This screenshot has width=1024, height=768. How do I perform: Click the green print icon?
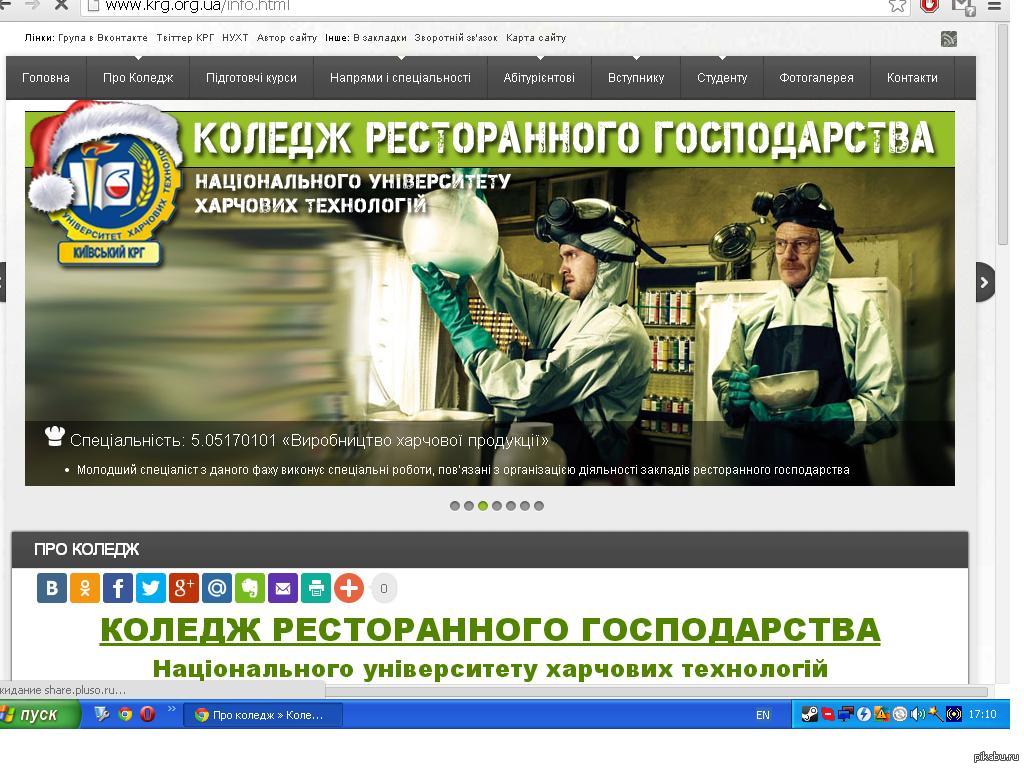[x=316, y=588]
